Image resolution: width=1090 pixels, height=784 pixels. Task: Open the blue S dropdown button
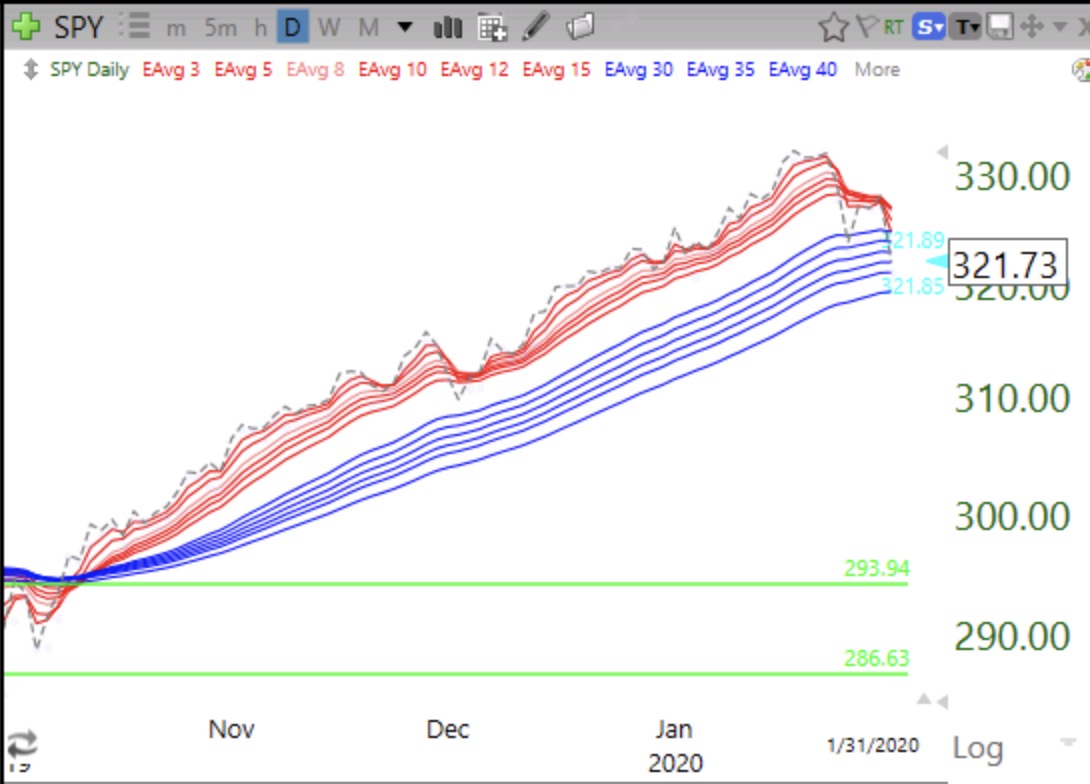coord(929,27)
